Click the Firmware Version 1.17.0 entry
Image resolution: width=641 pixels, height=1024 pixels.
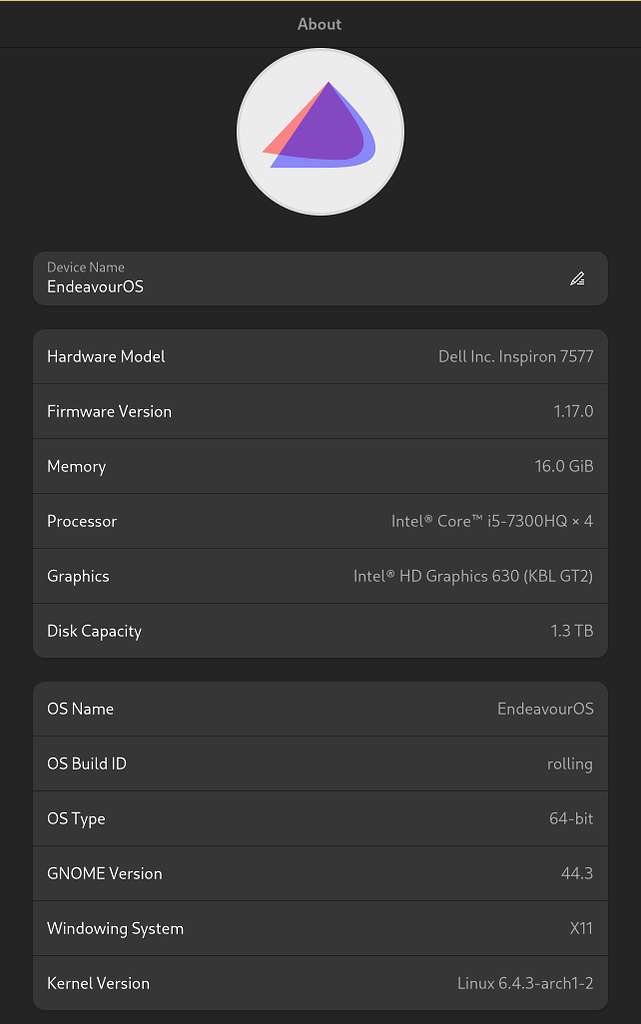pyautogui.click(x=320, y=411)
